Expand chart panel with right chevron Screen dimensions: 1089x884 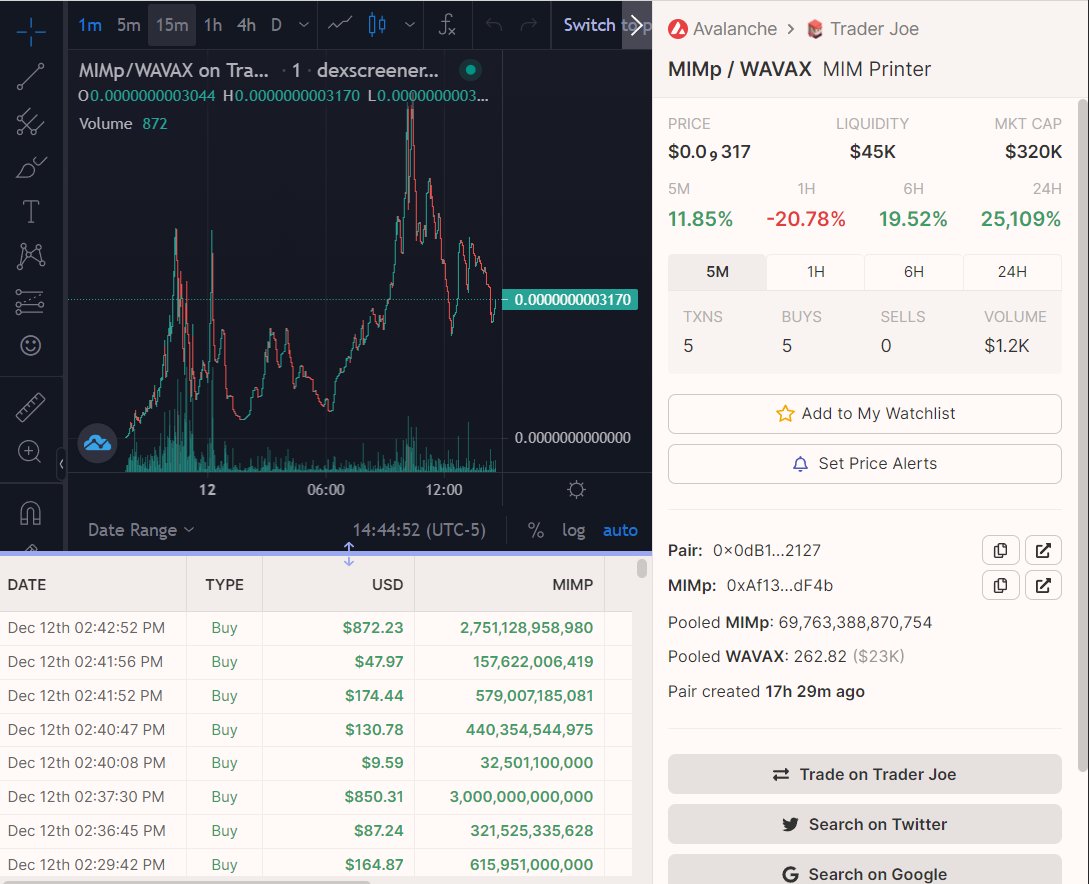[636, 25]
